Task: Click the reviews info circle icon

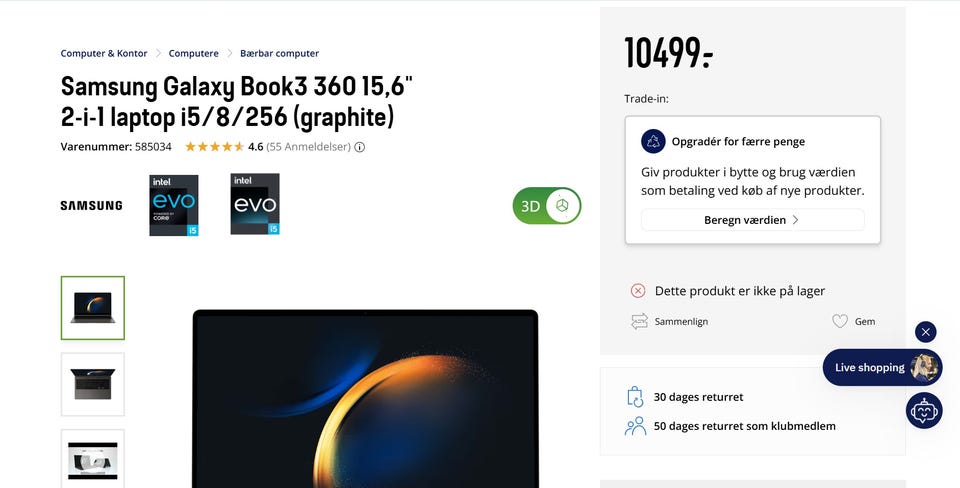Action: pos(360,147)
